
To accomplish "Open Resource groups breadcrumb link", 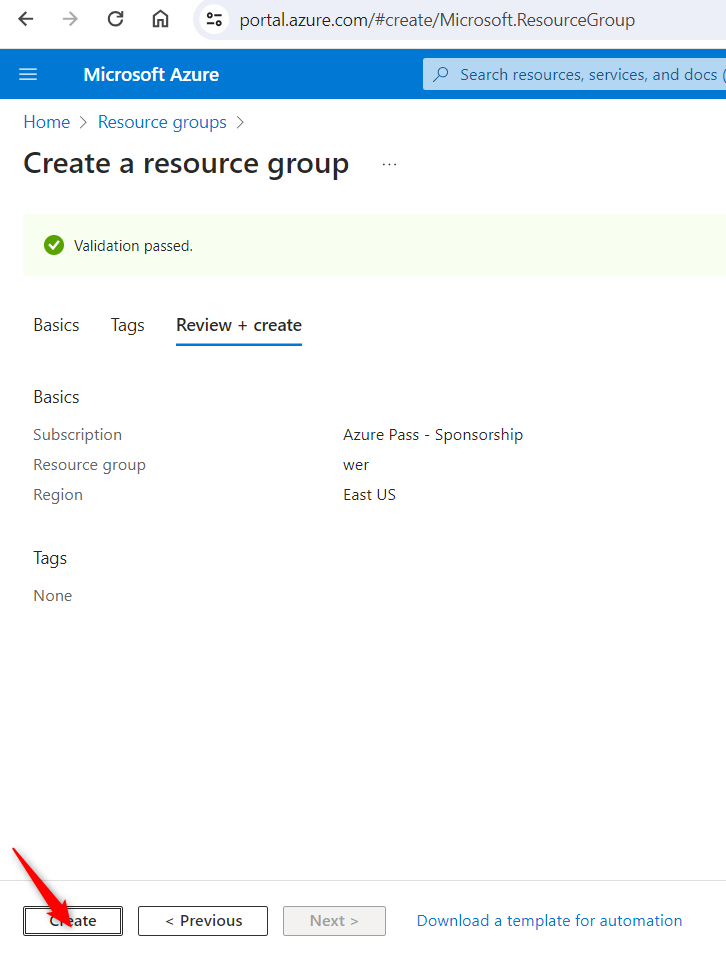I will [x=162, y=122].
